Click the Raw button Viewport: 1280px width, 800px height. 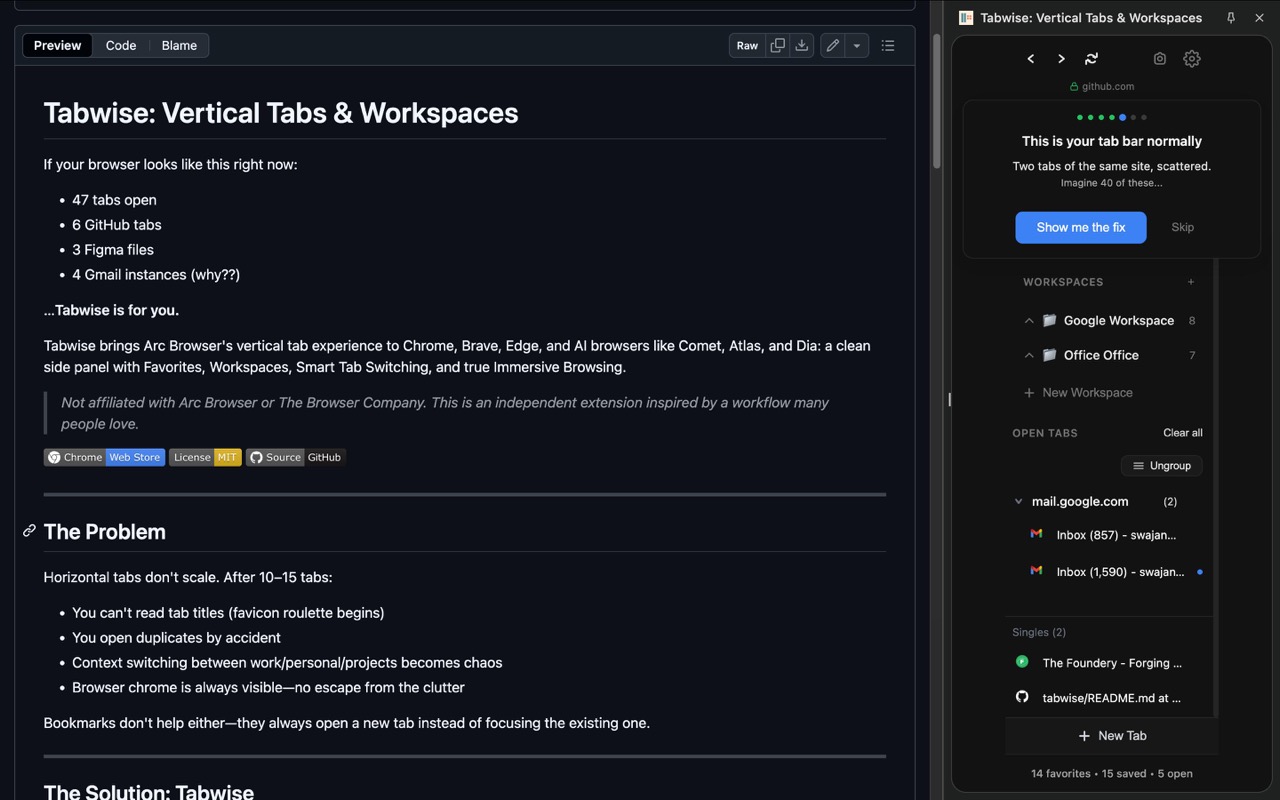pos(748,45)
